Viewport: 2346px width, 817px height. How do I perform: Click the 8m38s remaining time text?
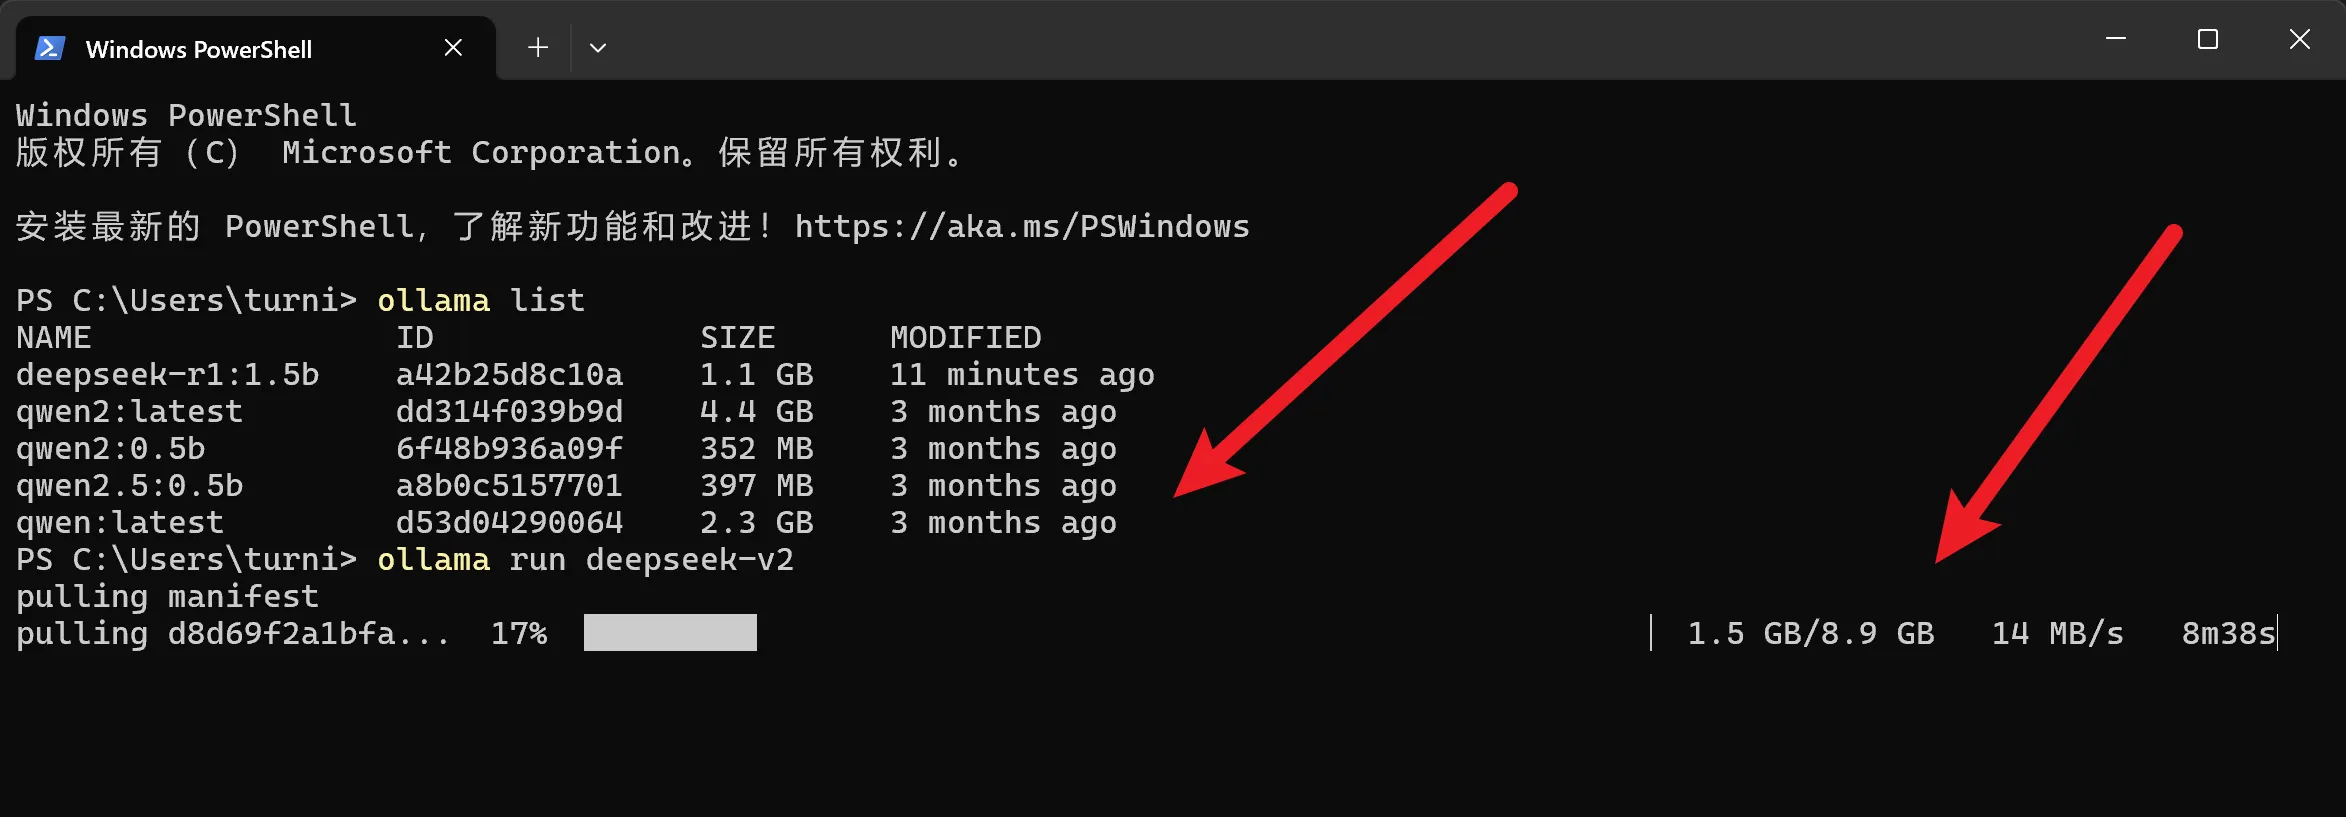point(2228,633)
